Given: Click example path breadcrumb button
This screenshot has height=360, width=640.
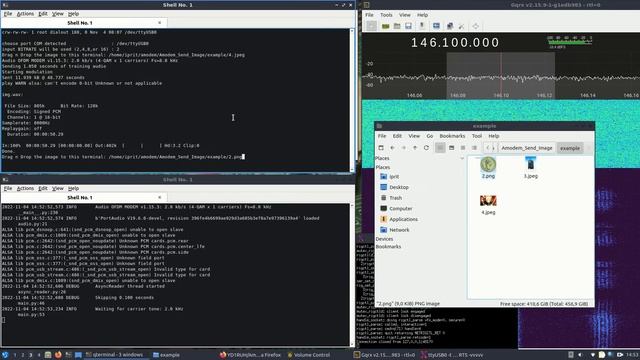Looking at the screenshot, I should pyautogui.click(x=570, y=148).
